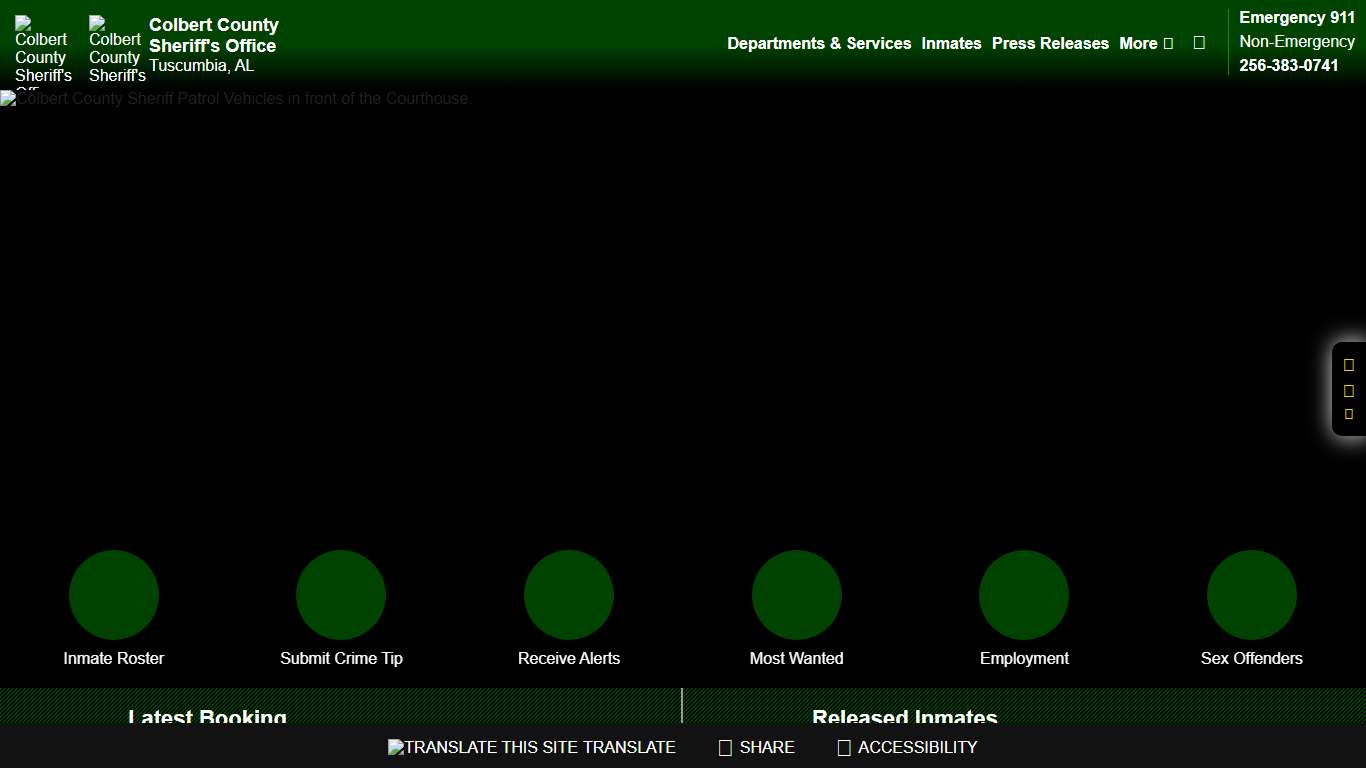This screenshot has height=768, width=1366.
Task: Click the Colbert County Sheriff's Office title
Action: 213,35
